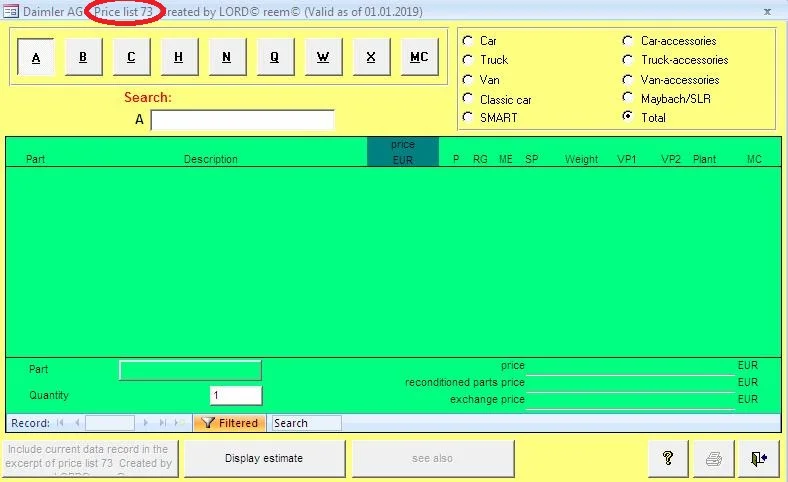
Task: Click the ME column header
Action: click(506, 159)
